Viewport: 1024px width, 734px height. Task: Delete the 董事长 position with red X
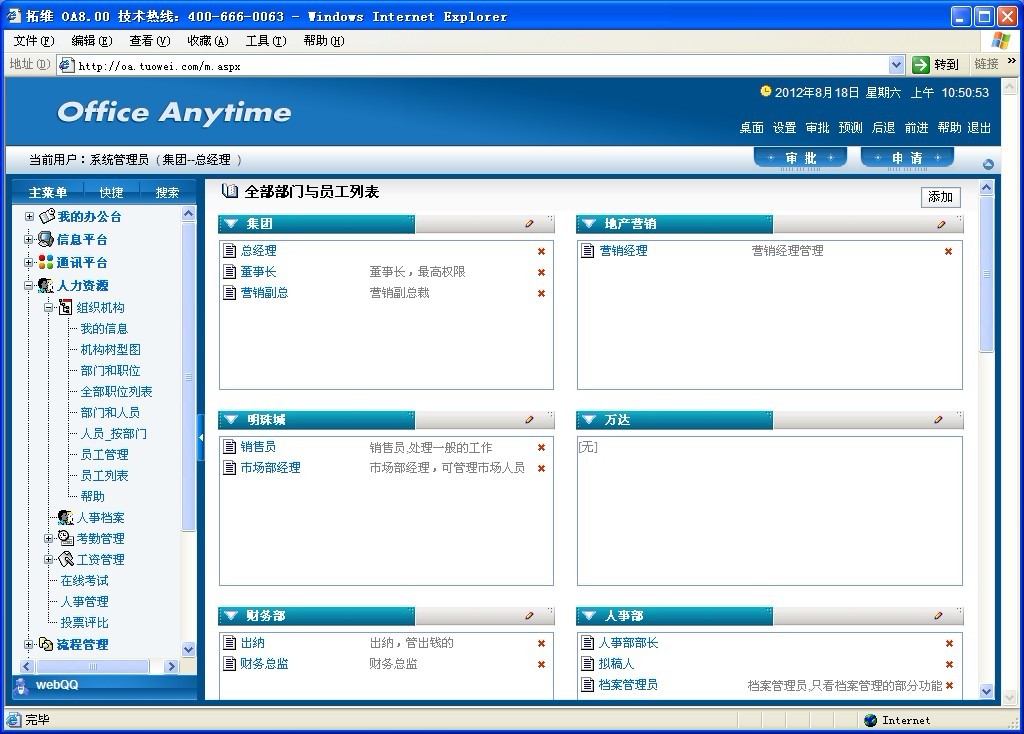541,272
